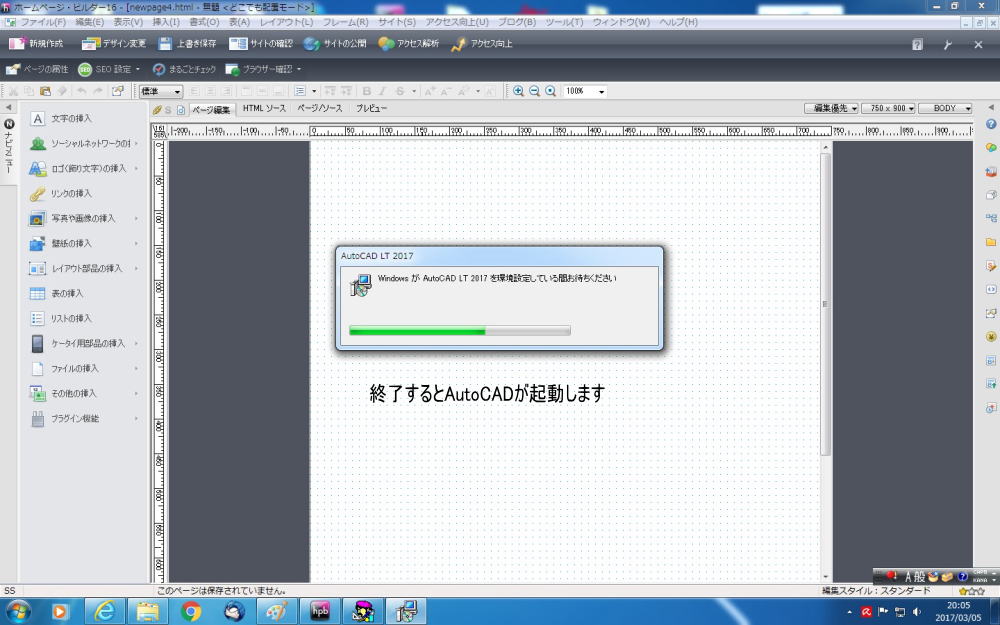This screenshot has height=625, width=1000.
Task: Run まるごとチェック full check
Action: (184, 69)
